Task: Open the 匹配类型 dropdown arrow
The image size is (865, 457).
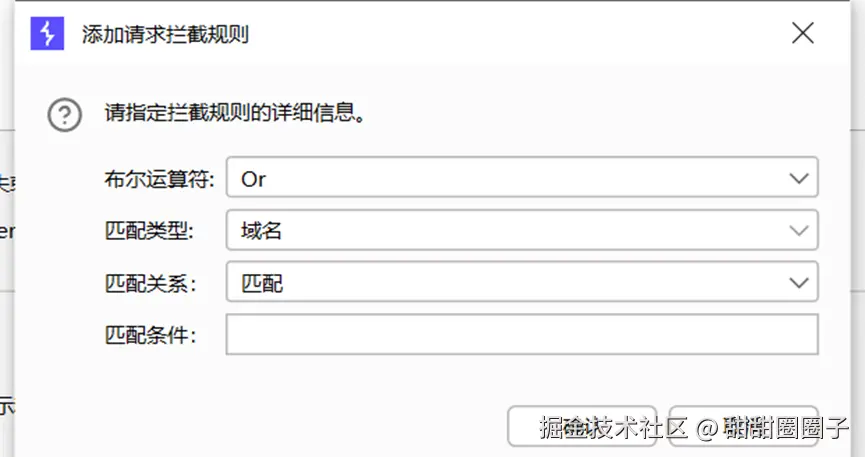Action: pos(798,230)
